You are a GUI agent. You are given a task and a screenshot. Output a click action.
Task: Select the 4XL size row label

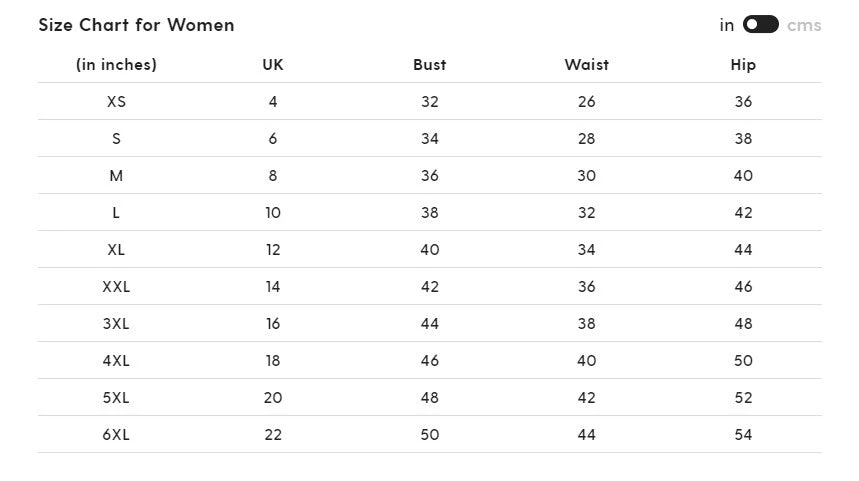point(116,361)
